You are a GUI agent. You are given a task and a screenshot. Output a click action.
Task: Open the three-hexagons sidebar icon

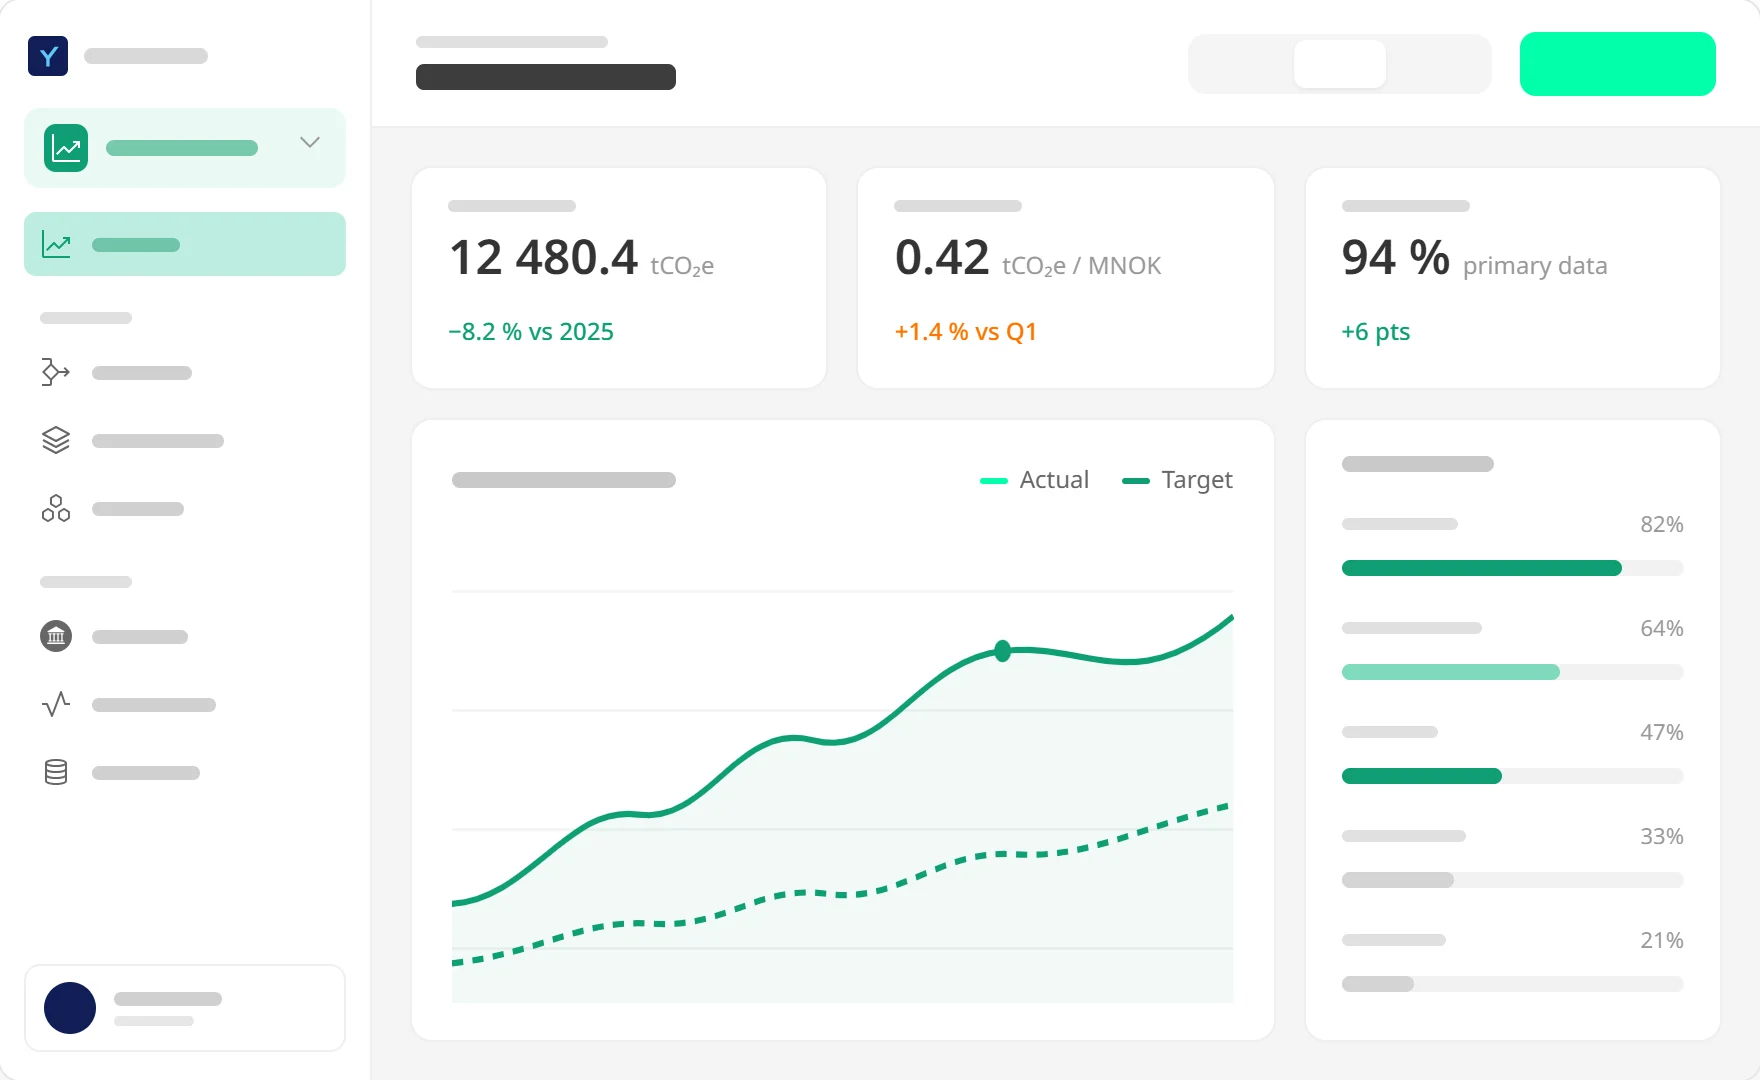(x=56, y=508)
